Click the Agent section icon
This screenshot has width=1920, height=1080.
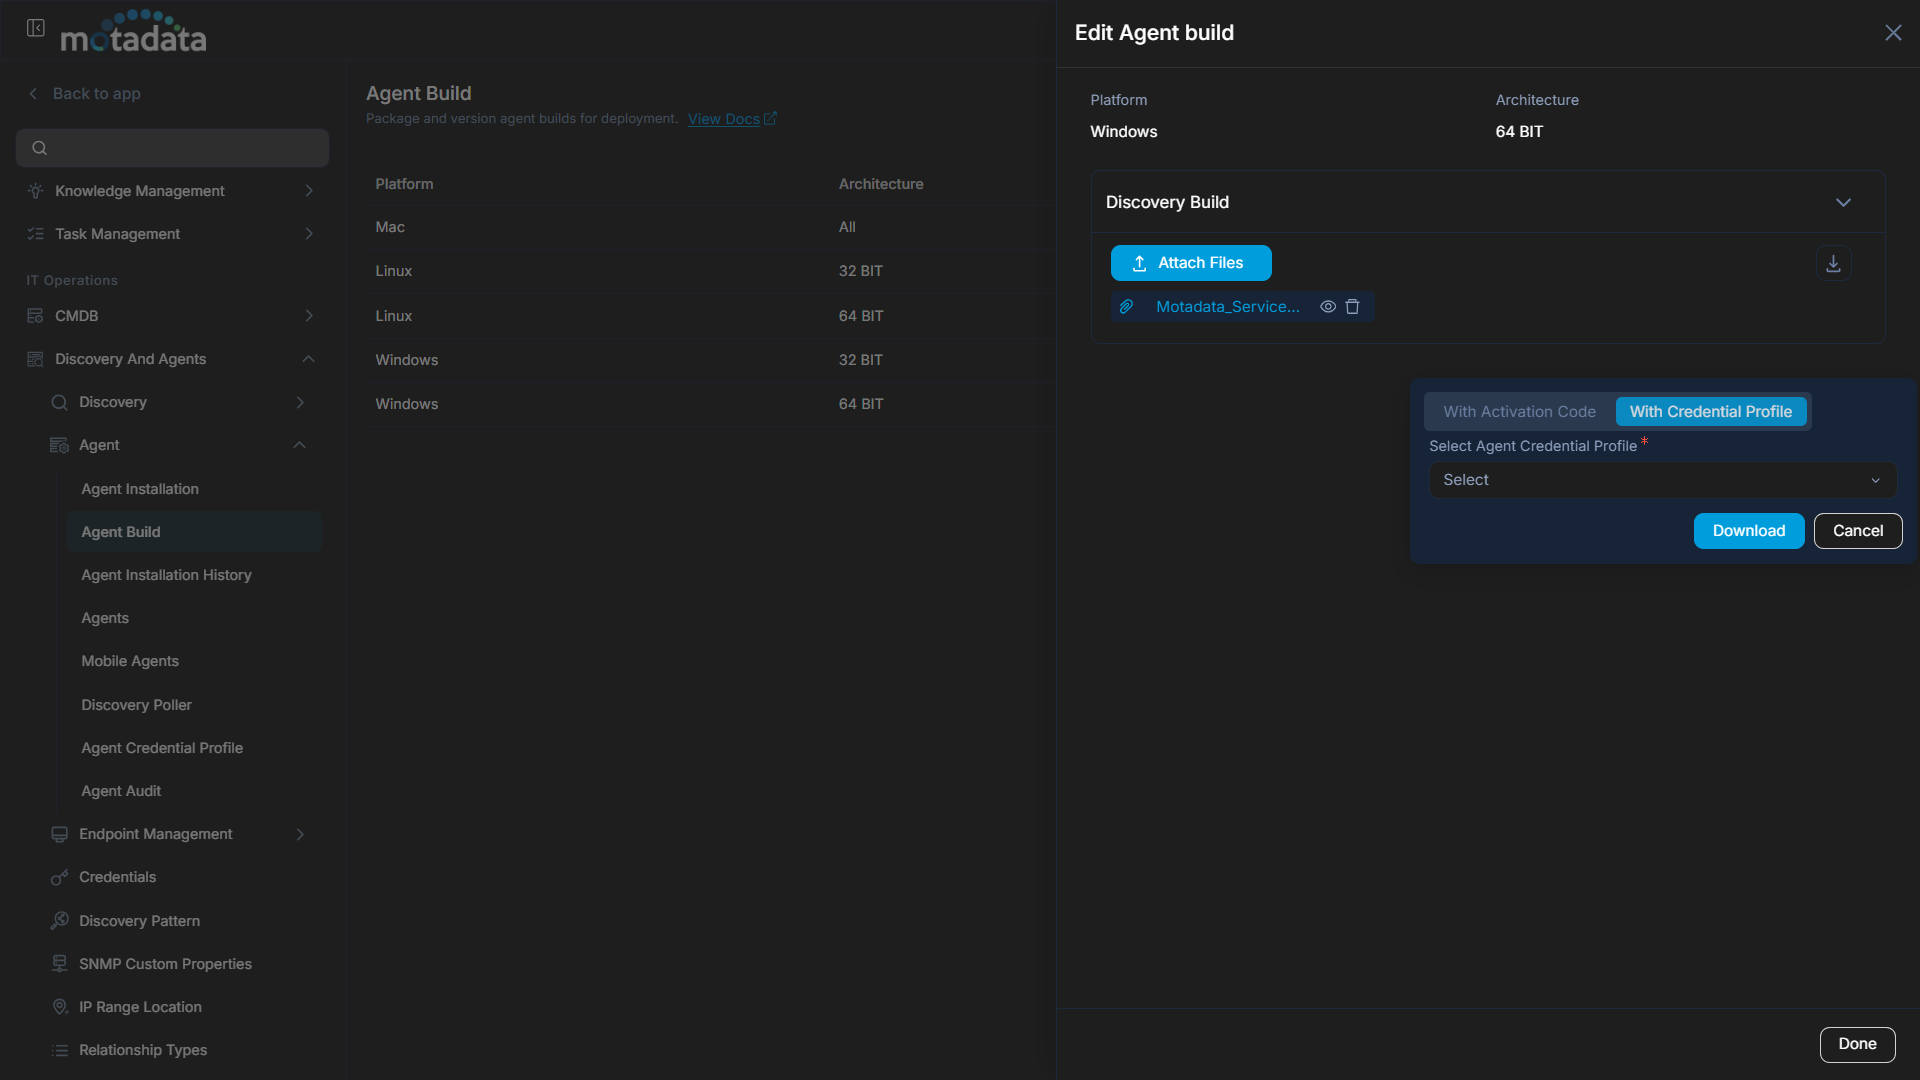point(60,445)
